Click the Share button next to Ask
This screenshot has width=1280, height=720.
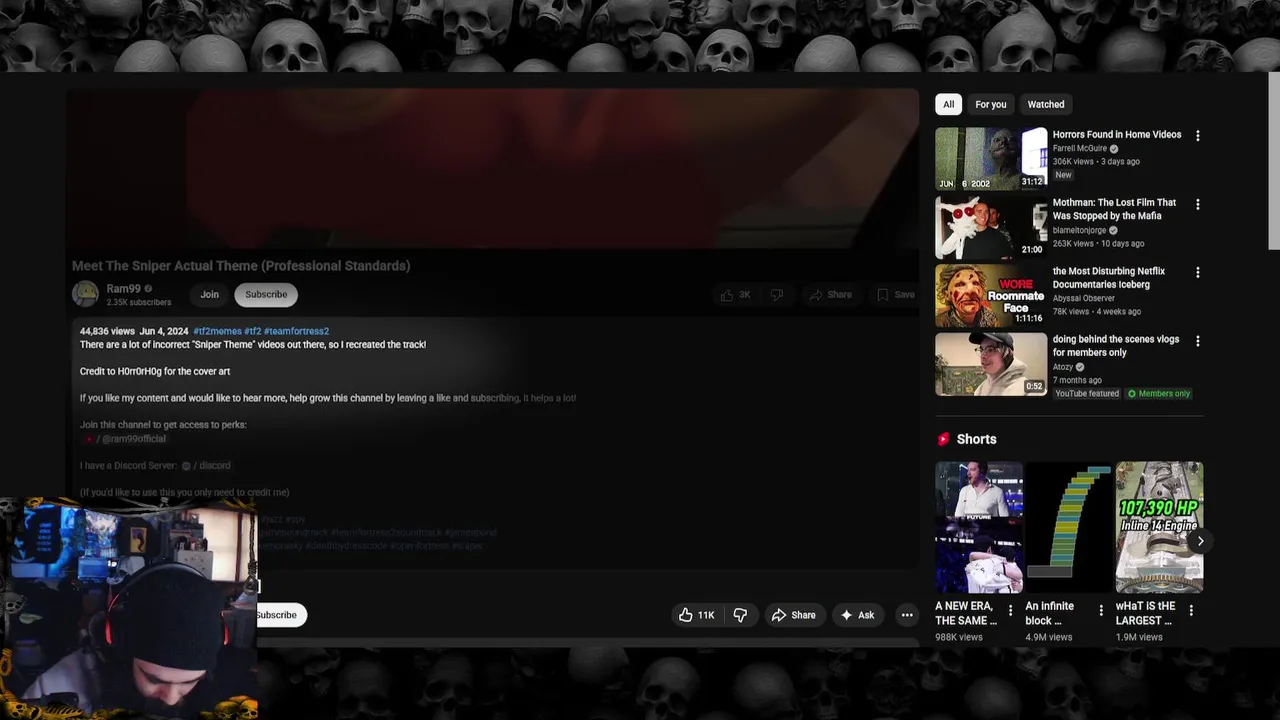[x=793, y=615]
